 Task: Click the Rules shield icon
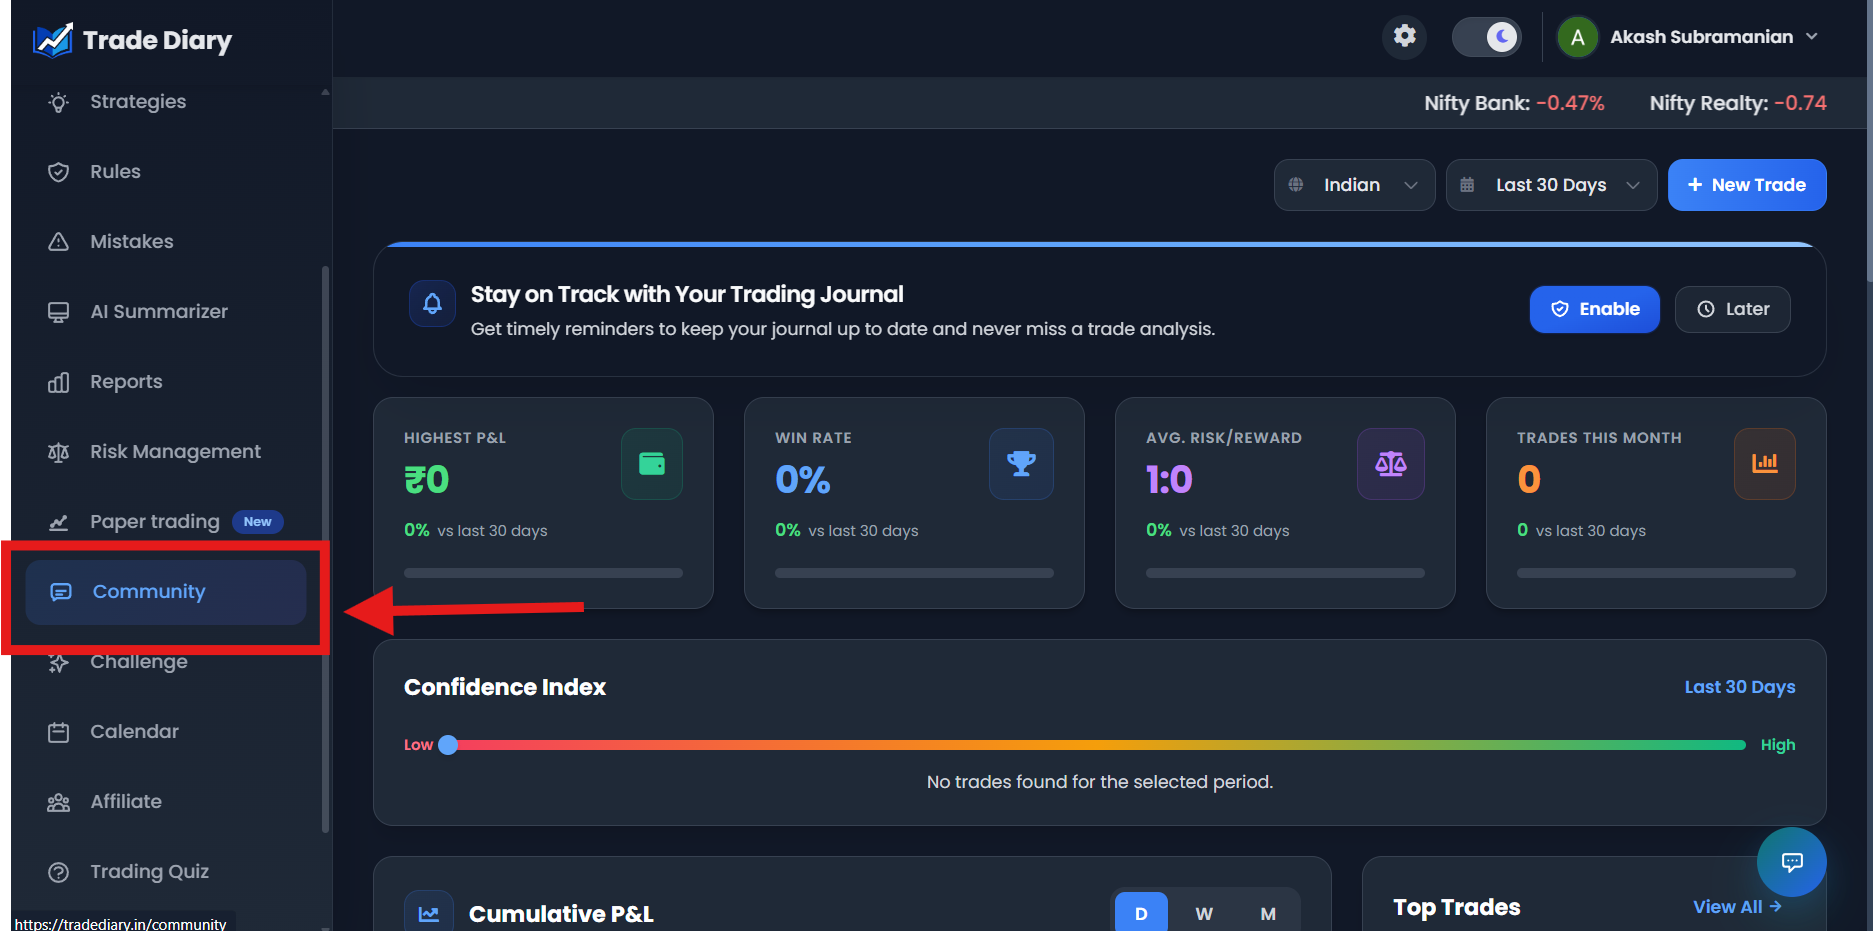59,172
